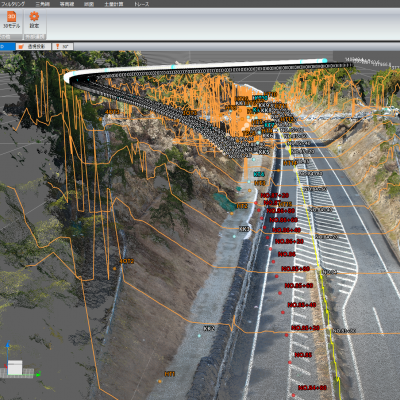
Task: Select the KK2 control point label
Action: tap(209, 328)
